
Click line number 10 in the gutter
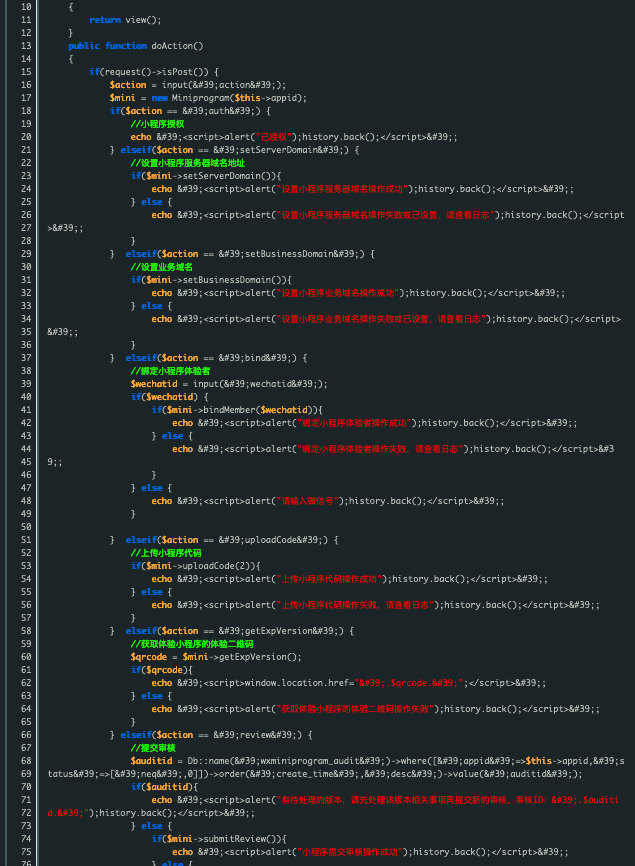coord(26,7)
